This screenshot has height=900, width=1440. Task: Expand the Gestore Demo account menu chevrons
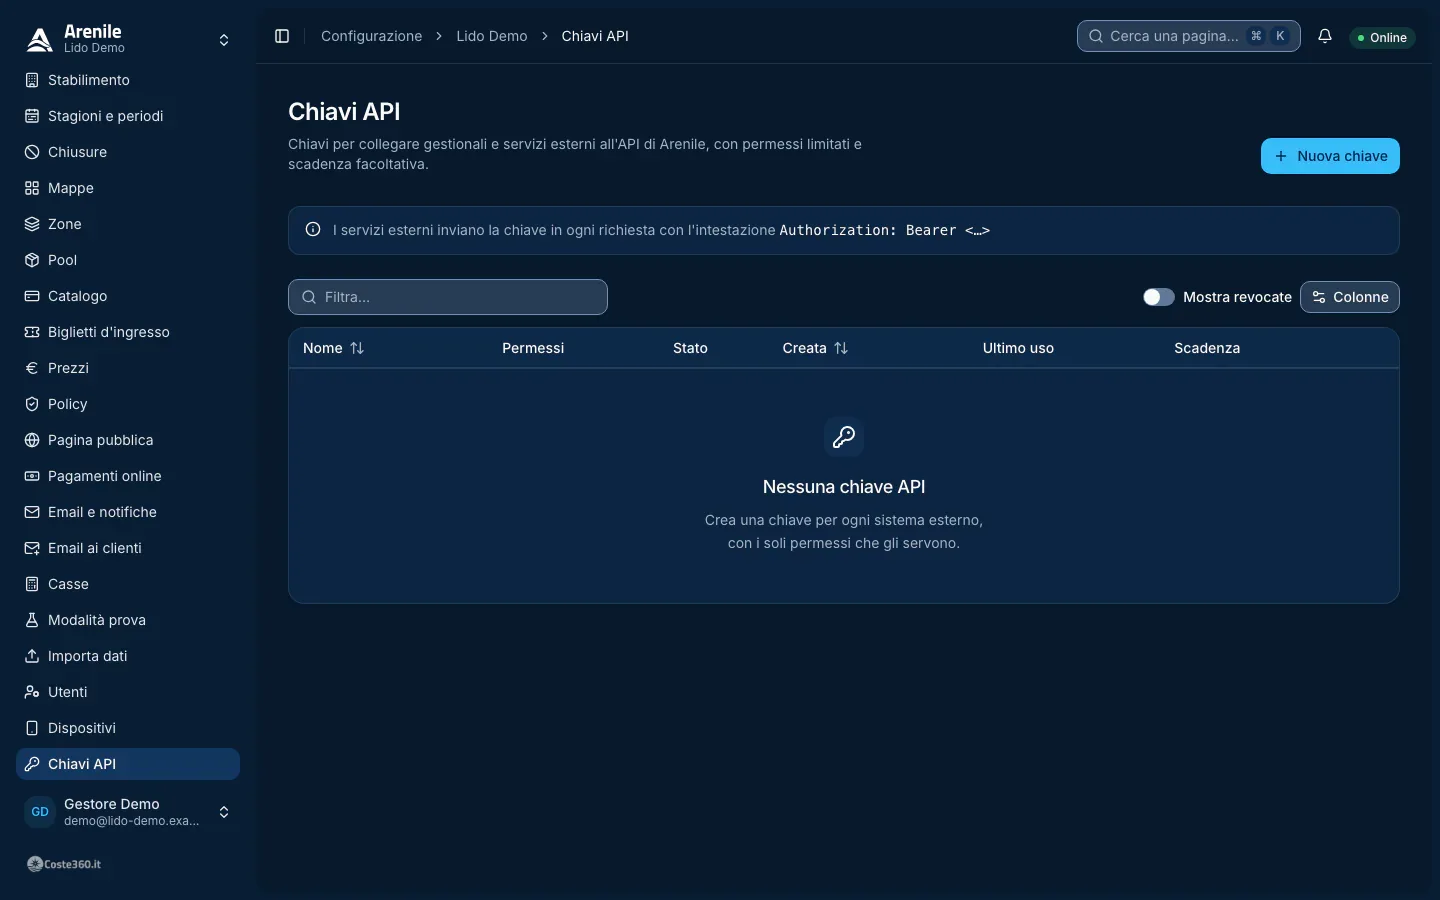click(224, 812)
